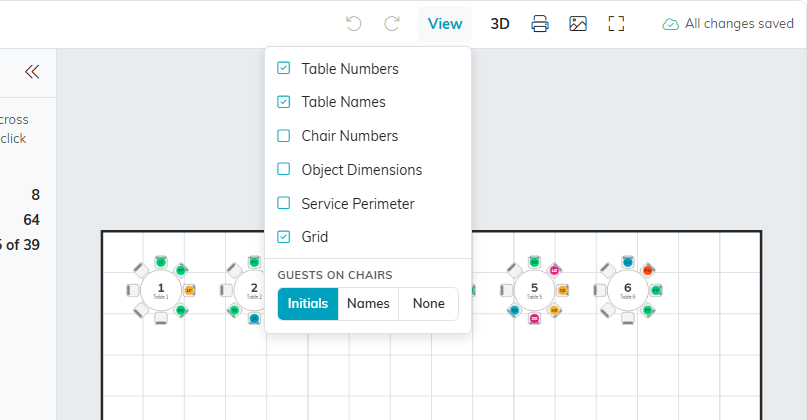This screenshot has height=420, width=807.
Task: Enable Object Dimensions checkbox
Action: 284,169
